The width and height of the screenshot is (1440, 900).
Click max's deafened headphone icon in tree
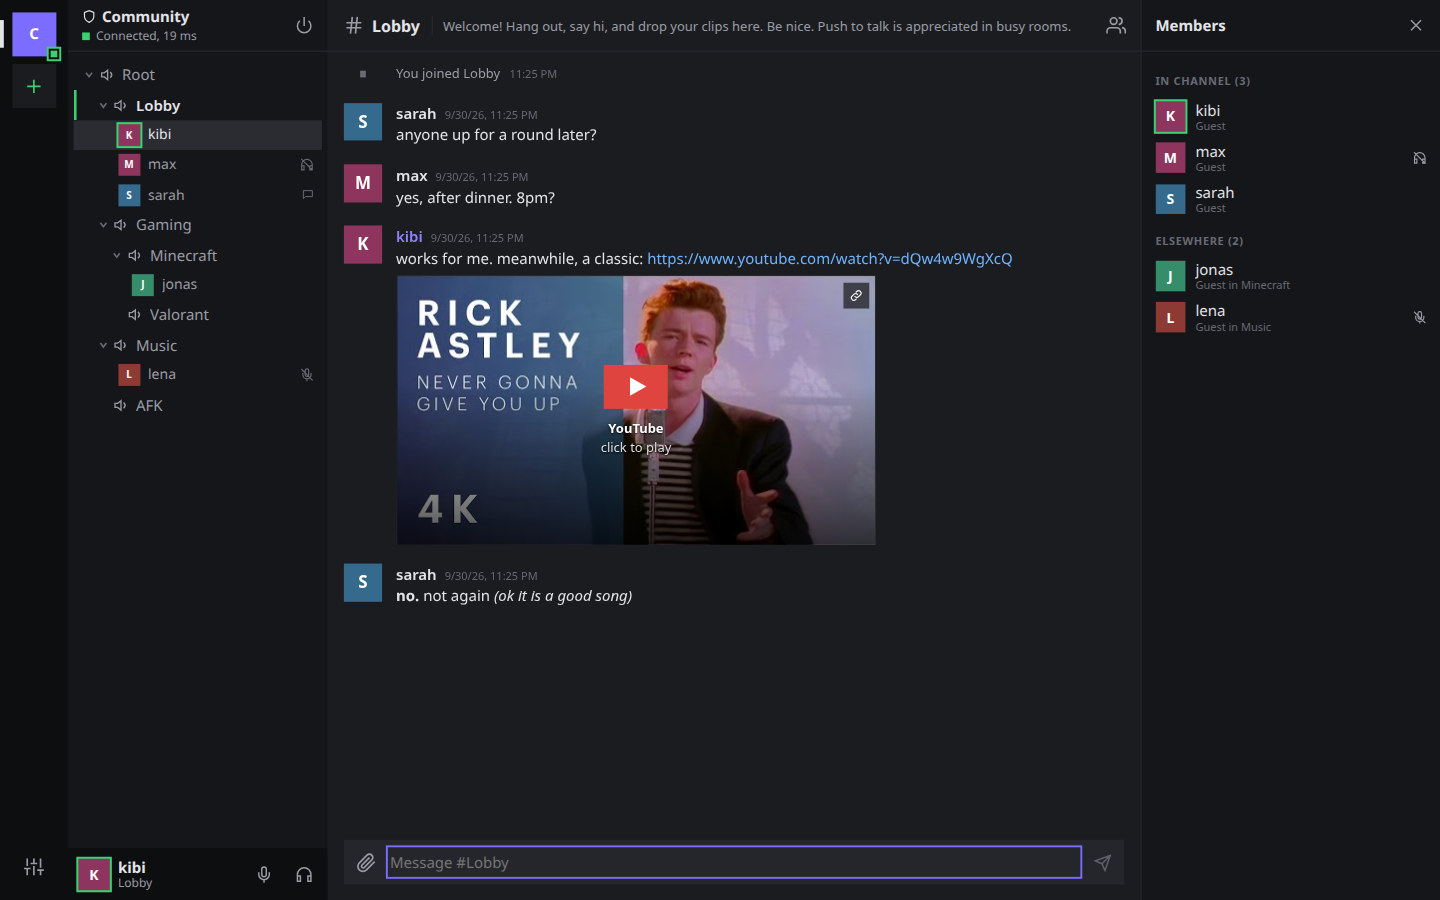coord(307,165)
